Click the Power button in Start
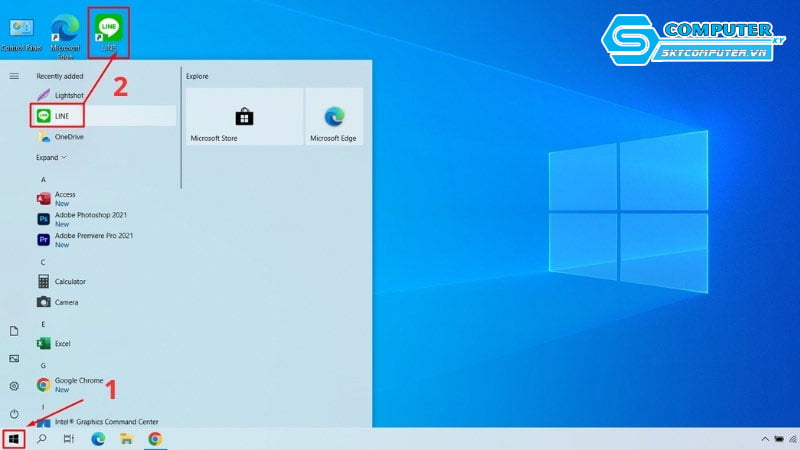 pyautogui.click(x=14, y=414)
